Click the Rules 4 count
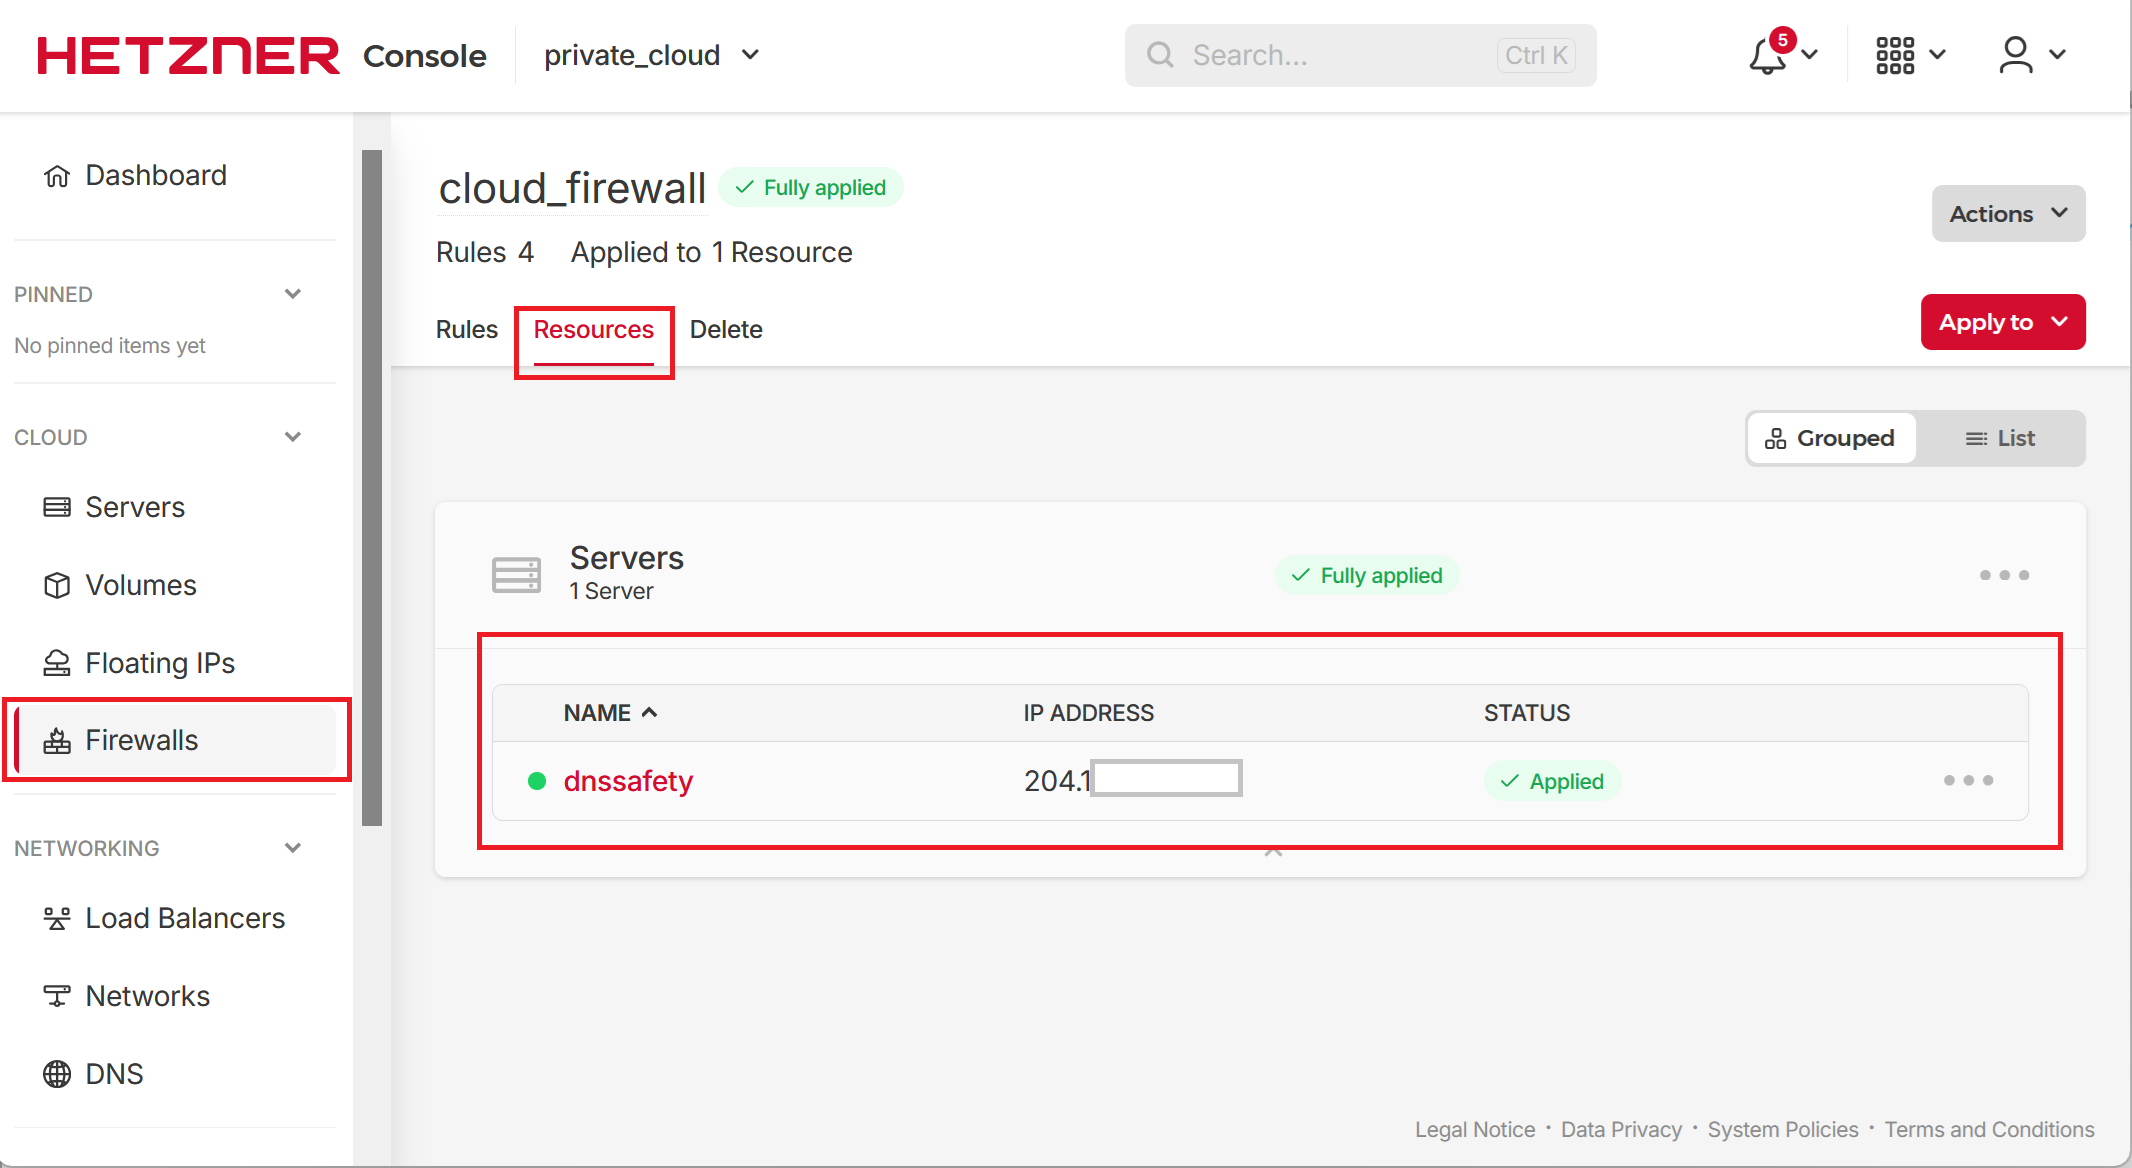Viewport: 2132px width, 1168px height. 485,252
